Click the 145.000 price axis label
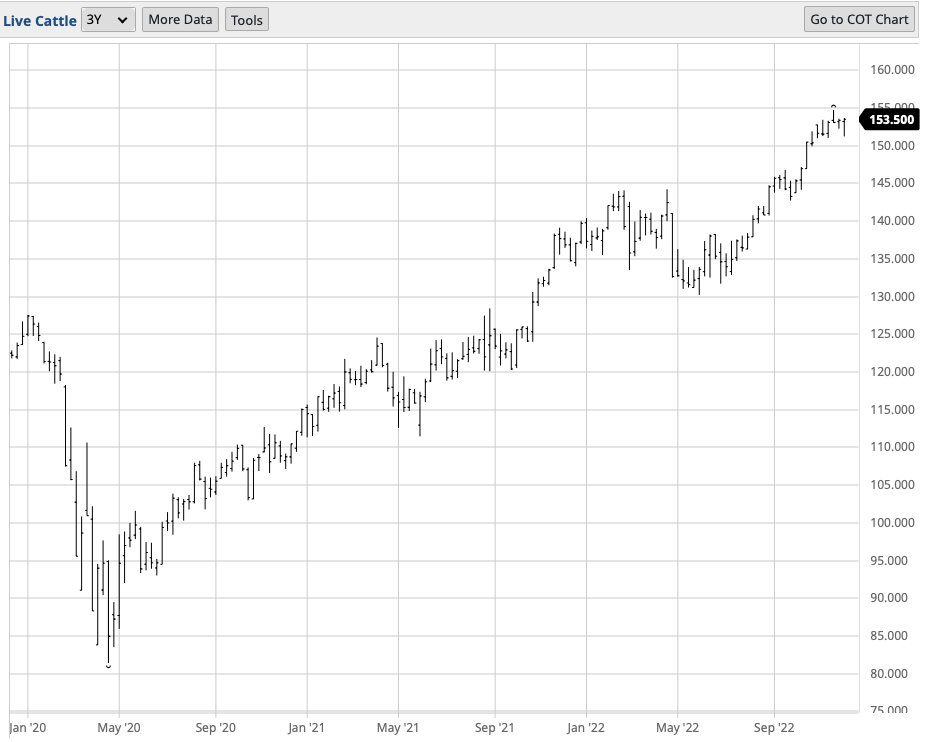The height and width of the screenshot is (742, 925). coord(892,183)
